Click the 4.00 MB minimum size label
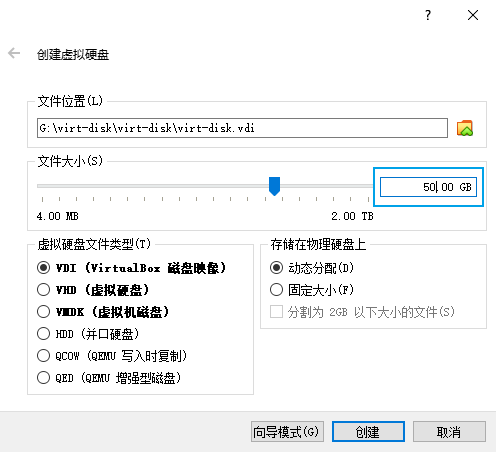 click(x=58, y=216)
